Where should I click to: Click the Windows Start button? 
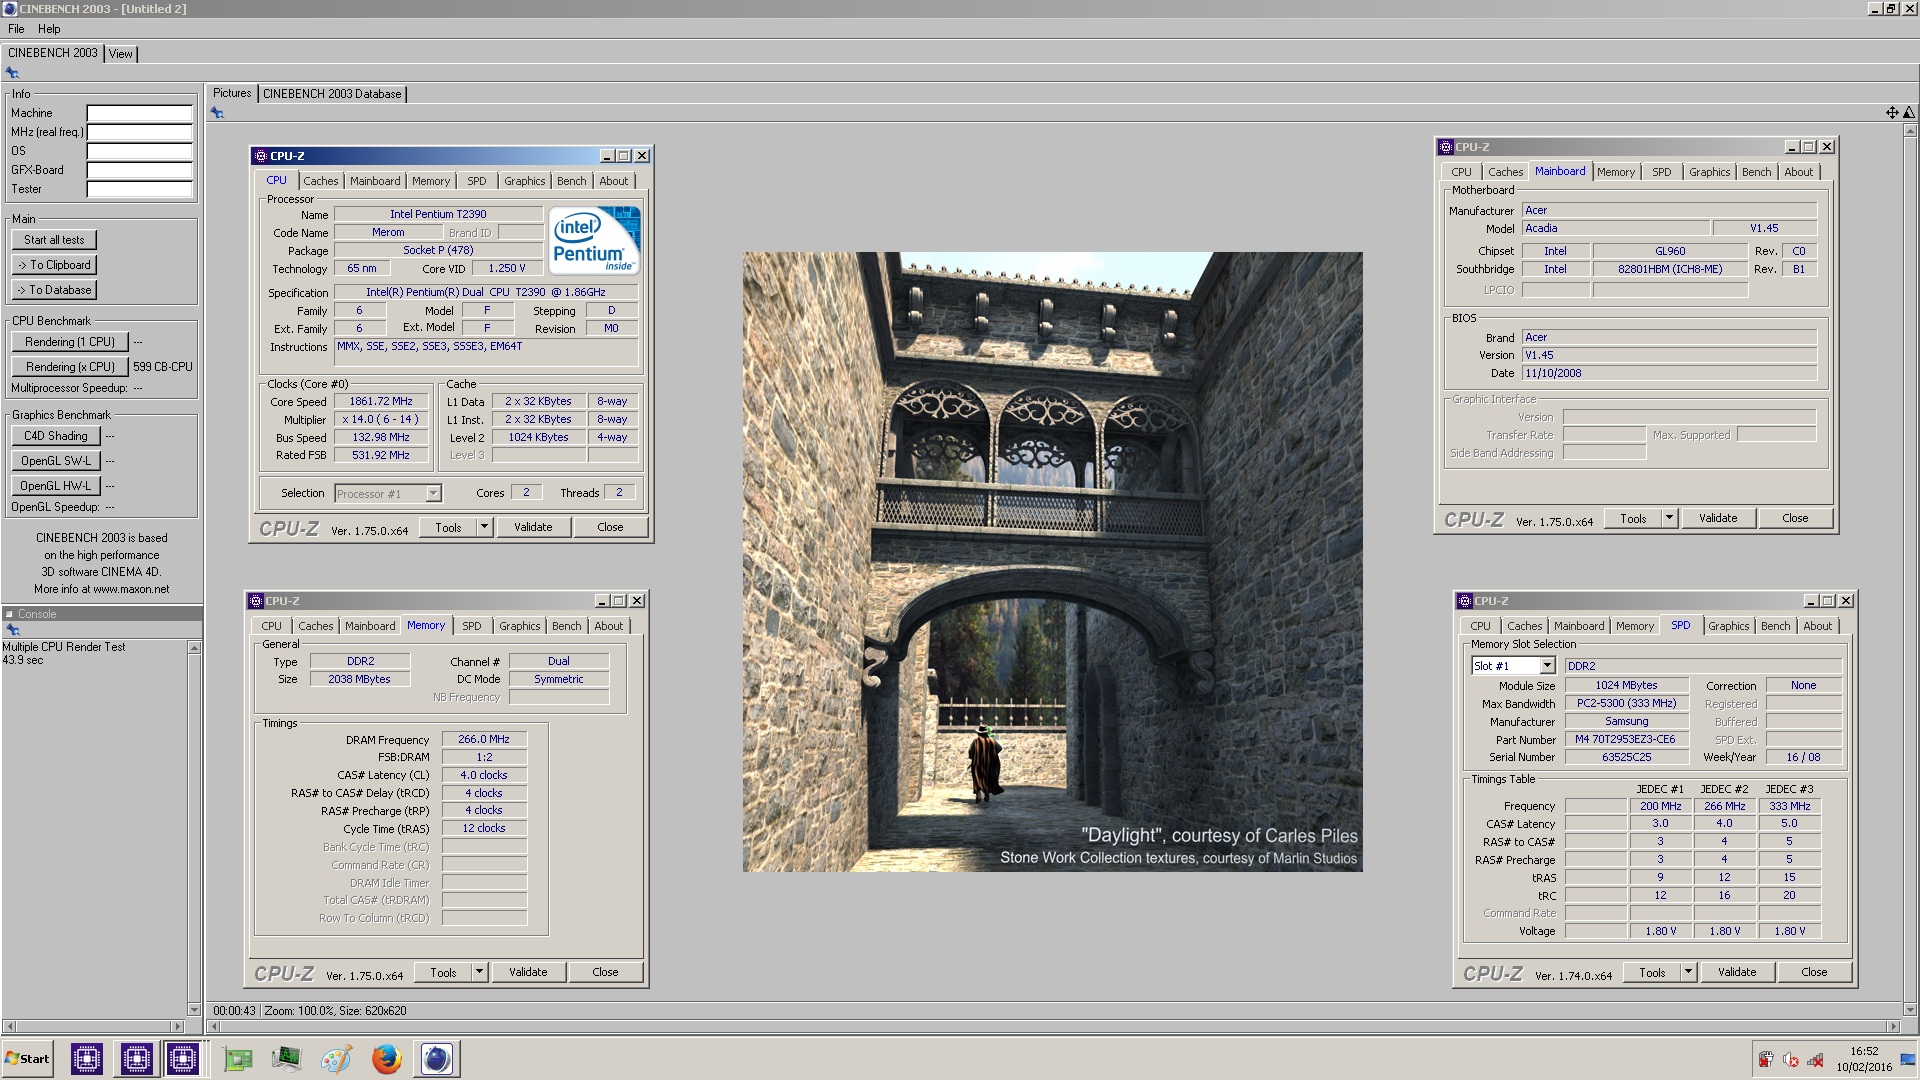pyautogui.click(x=28, y=1059)
